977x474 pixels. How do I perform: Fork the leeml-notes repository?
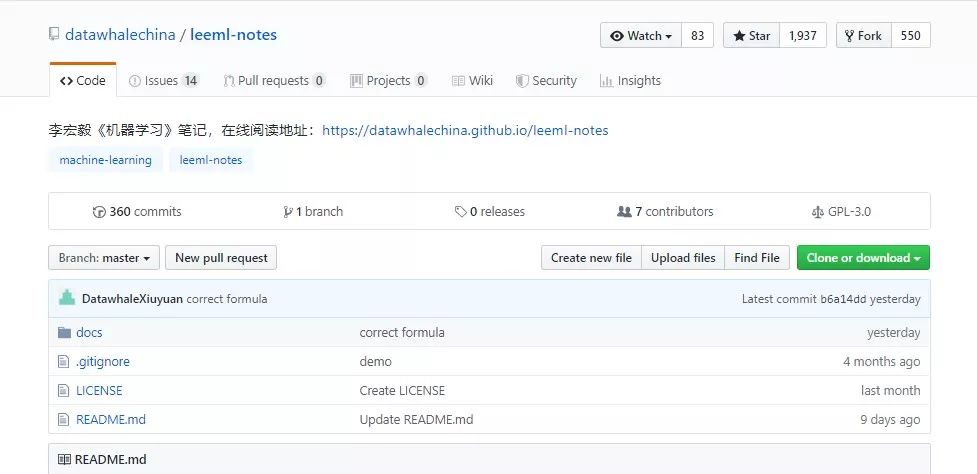tap(864, 36)
